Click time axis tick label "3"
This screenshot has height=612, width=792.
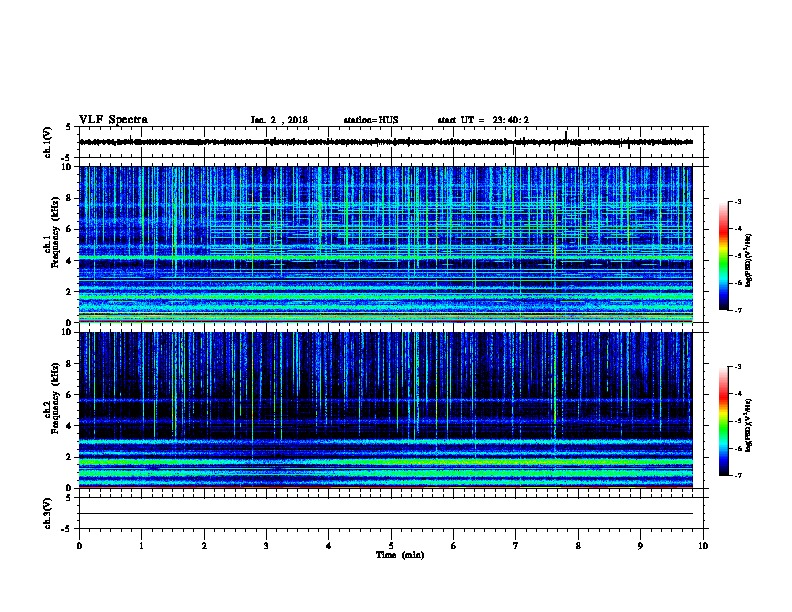[x=266, y=546]
